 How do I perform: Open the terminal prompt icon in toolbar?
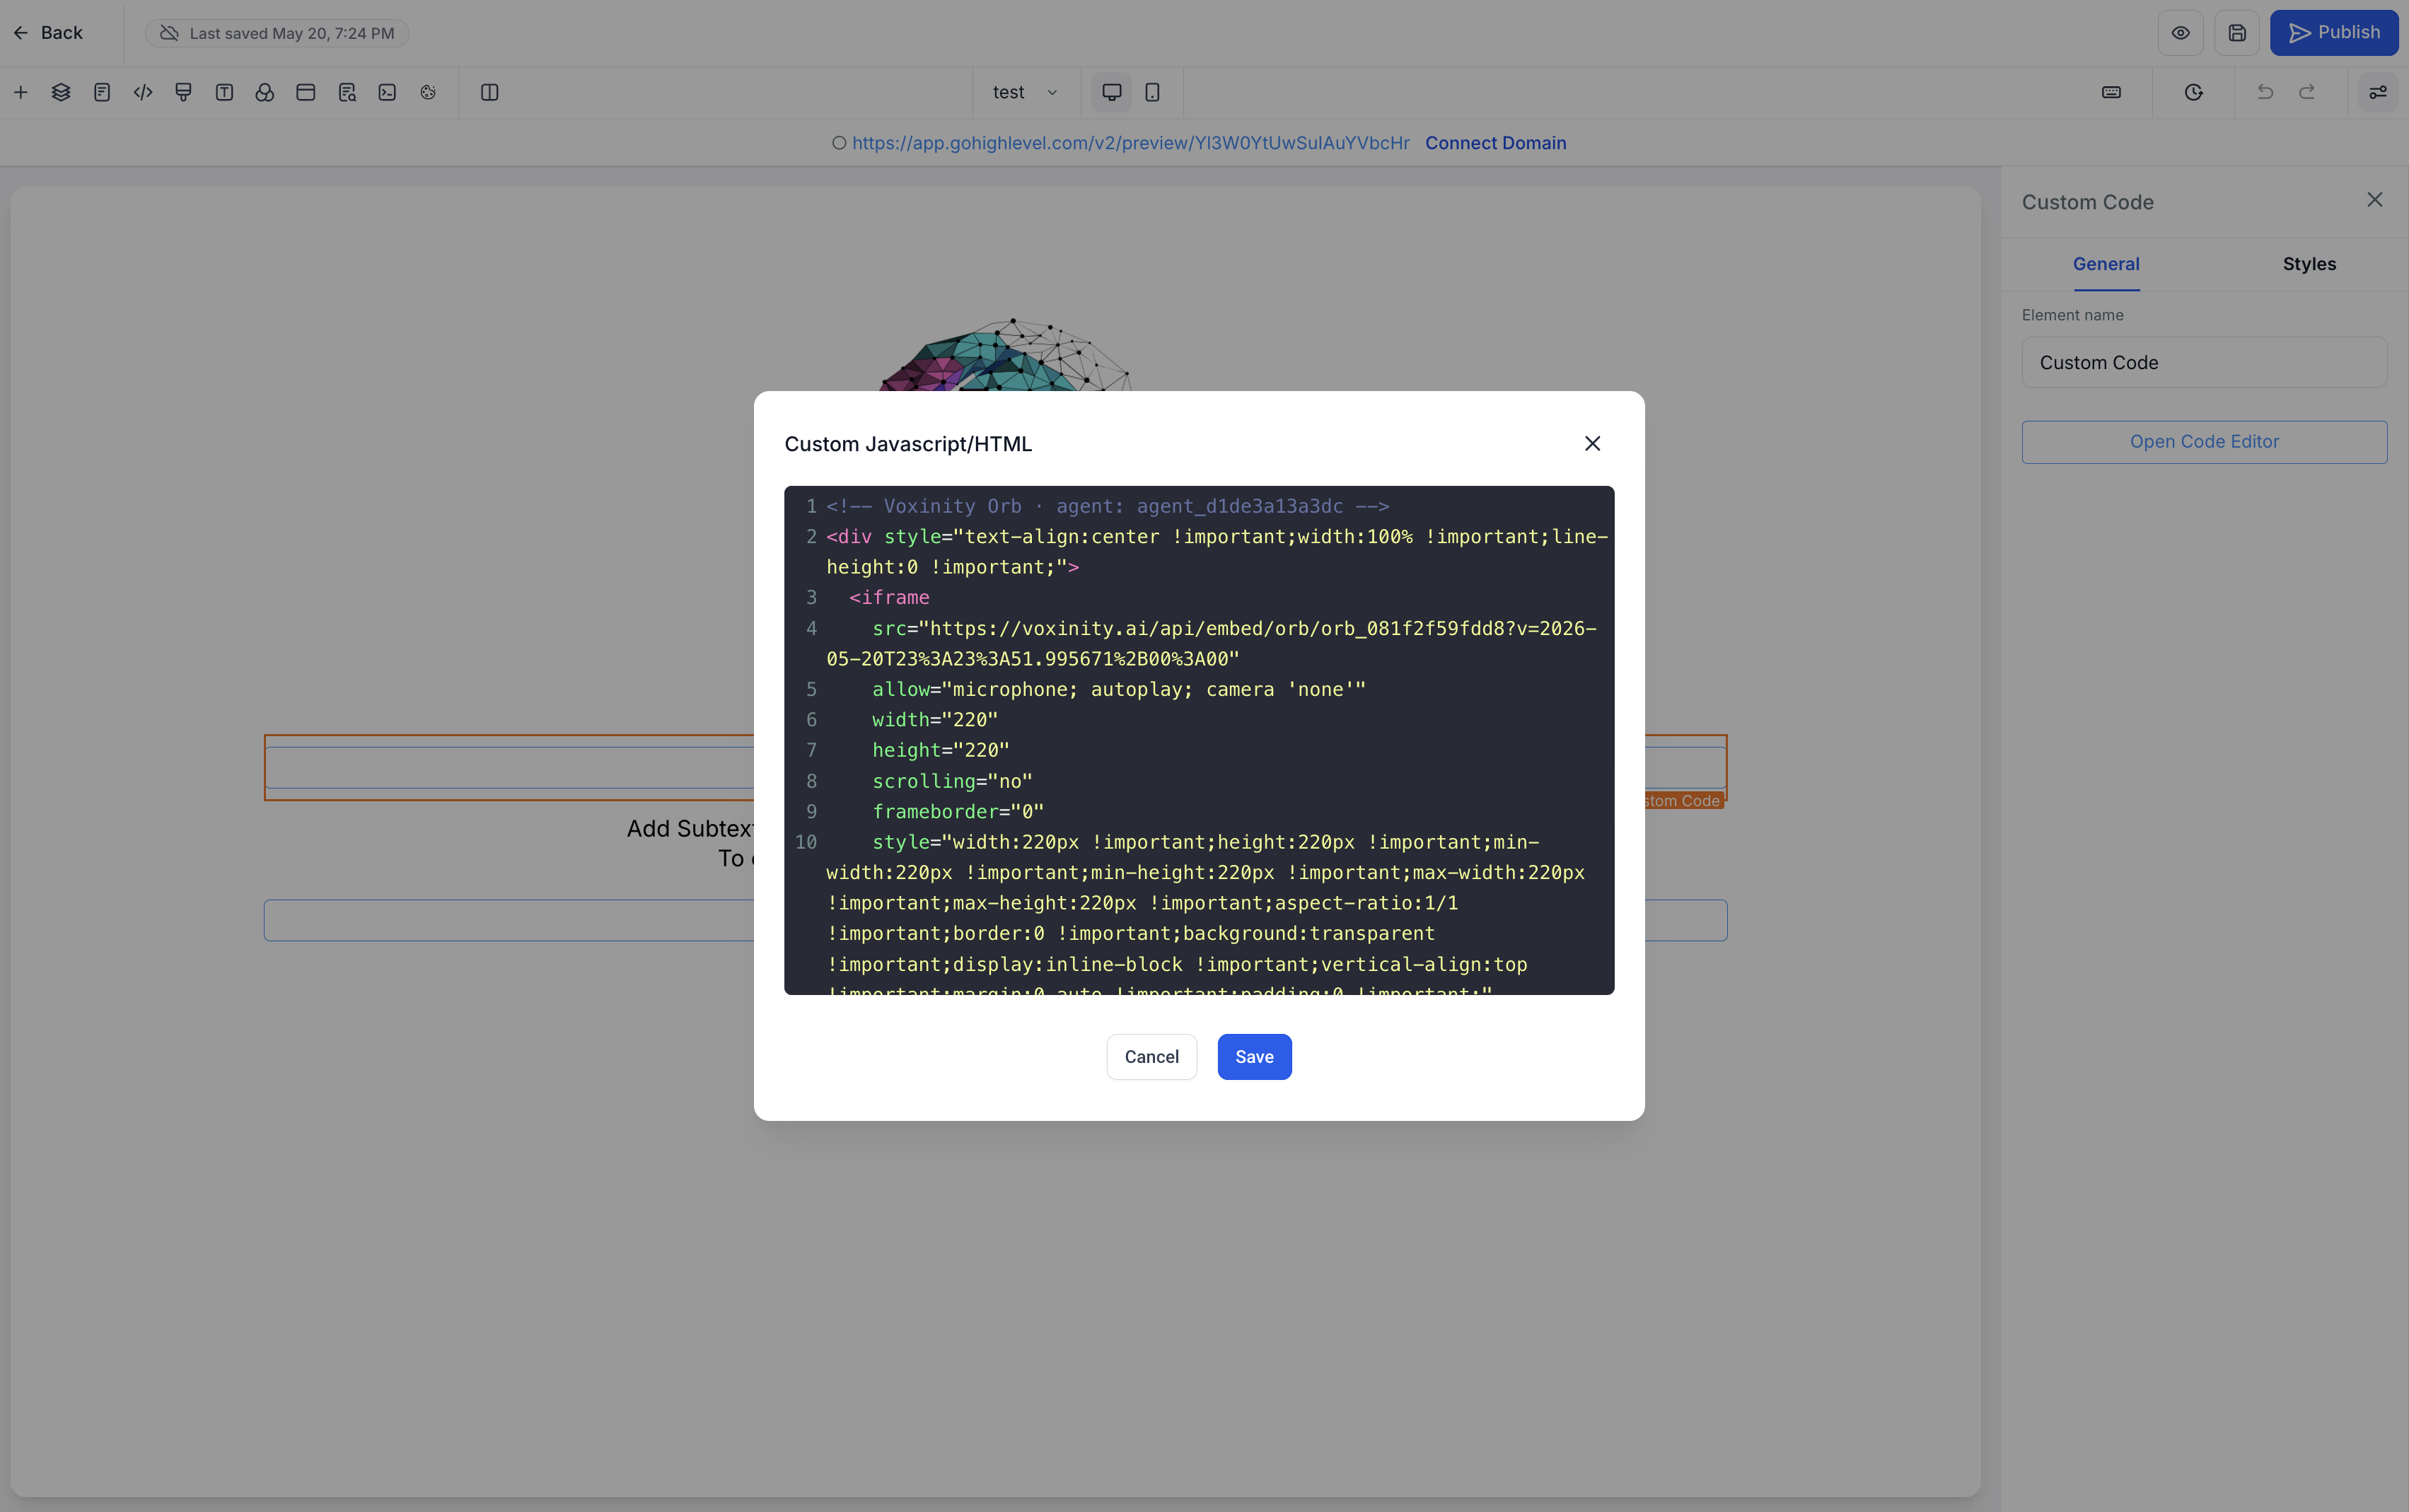[x=387, y=92]
